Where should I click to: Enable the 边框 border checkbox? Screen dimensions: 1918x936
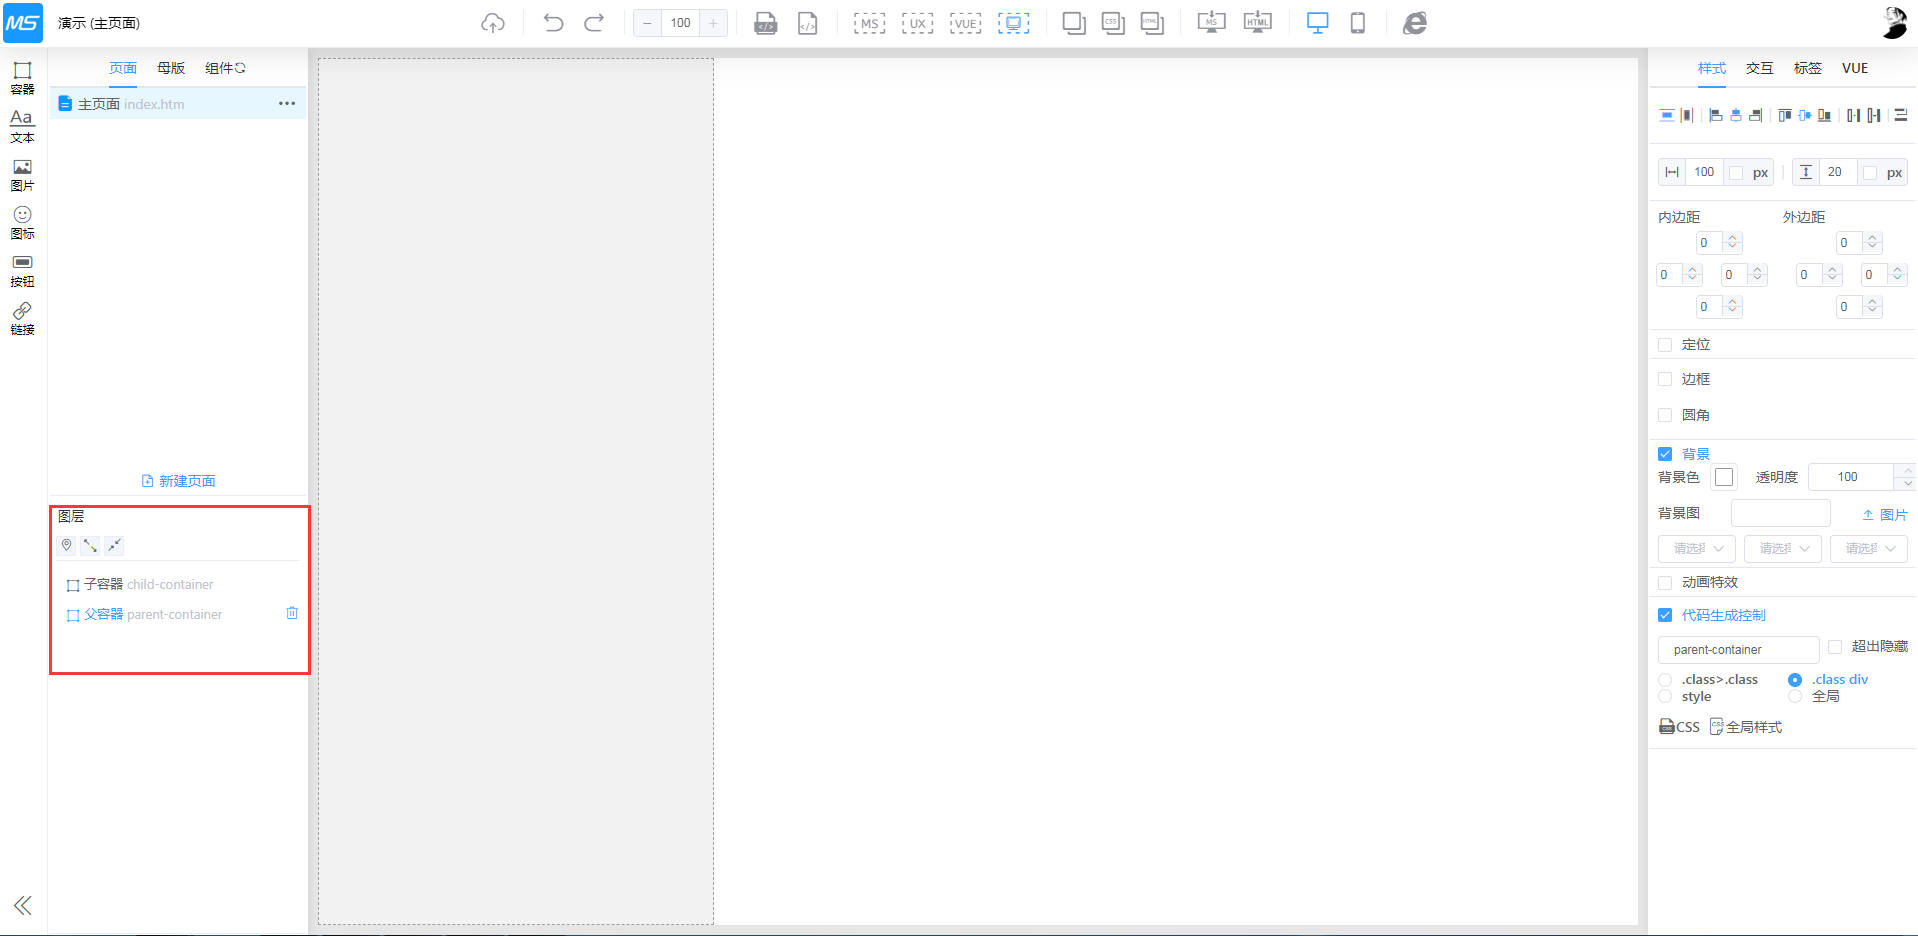tap(1665, 379)
